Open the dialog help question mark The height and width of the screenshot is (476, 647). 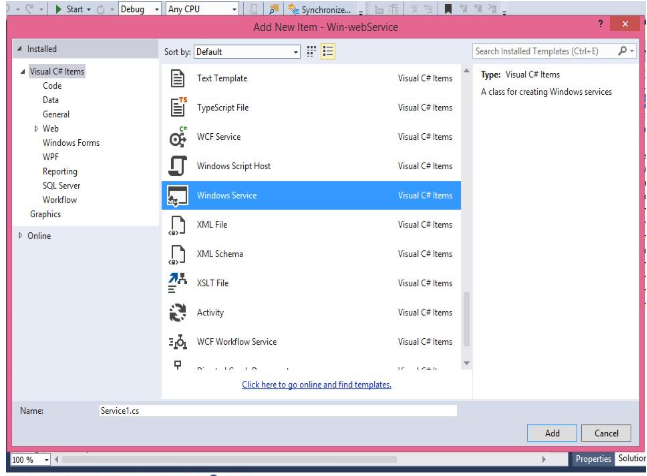600,24
